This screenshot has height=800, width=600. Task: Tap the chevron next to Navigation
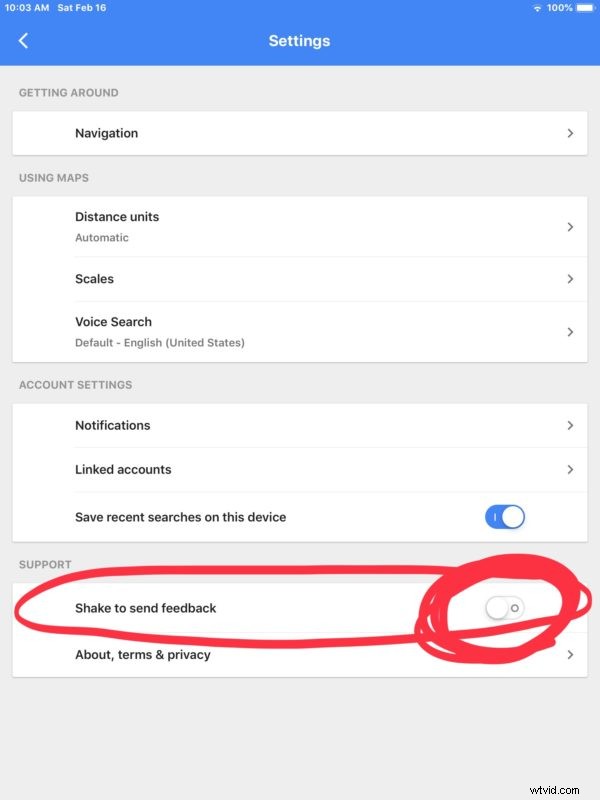point(570,132)
